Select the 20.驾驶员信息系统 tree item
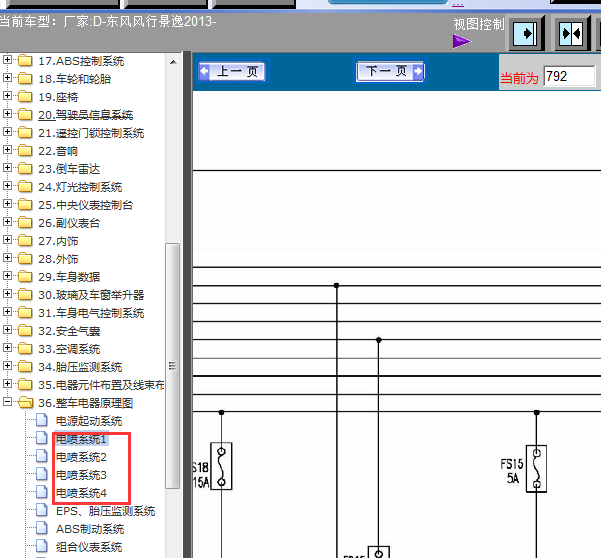Viewport: 601px width, 558px height. pyautogui.click(x=85, y=115)
